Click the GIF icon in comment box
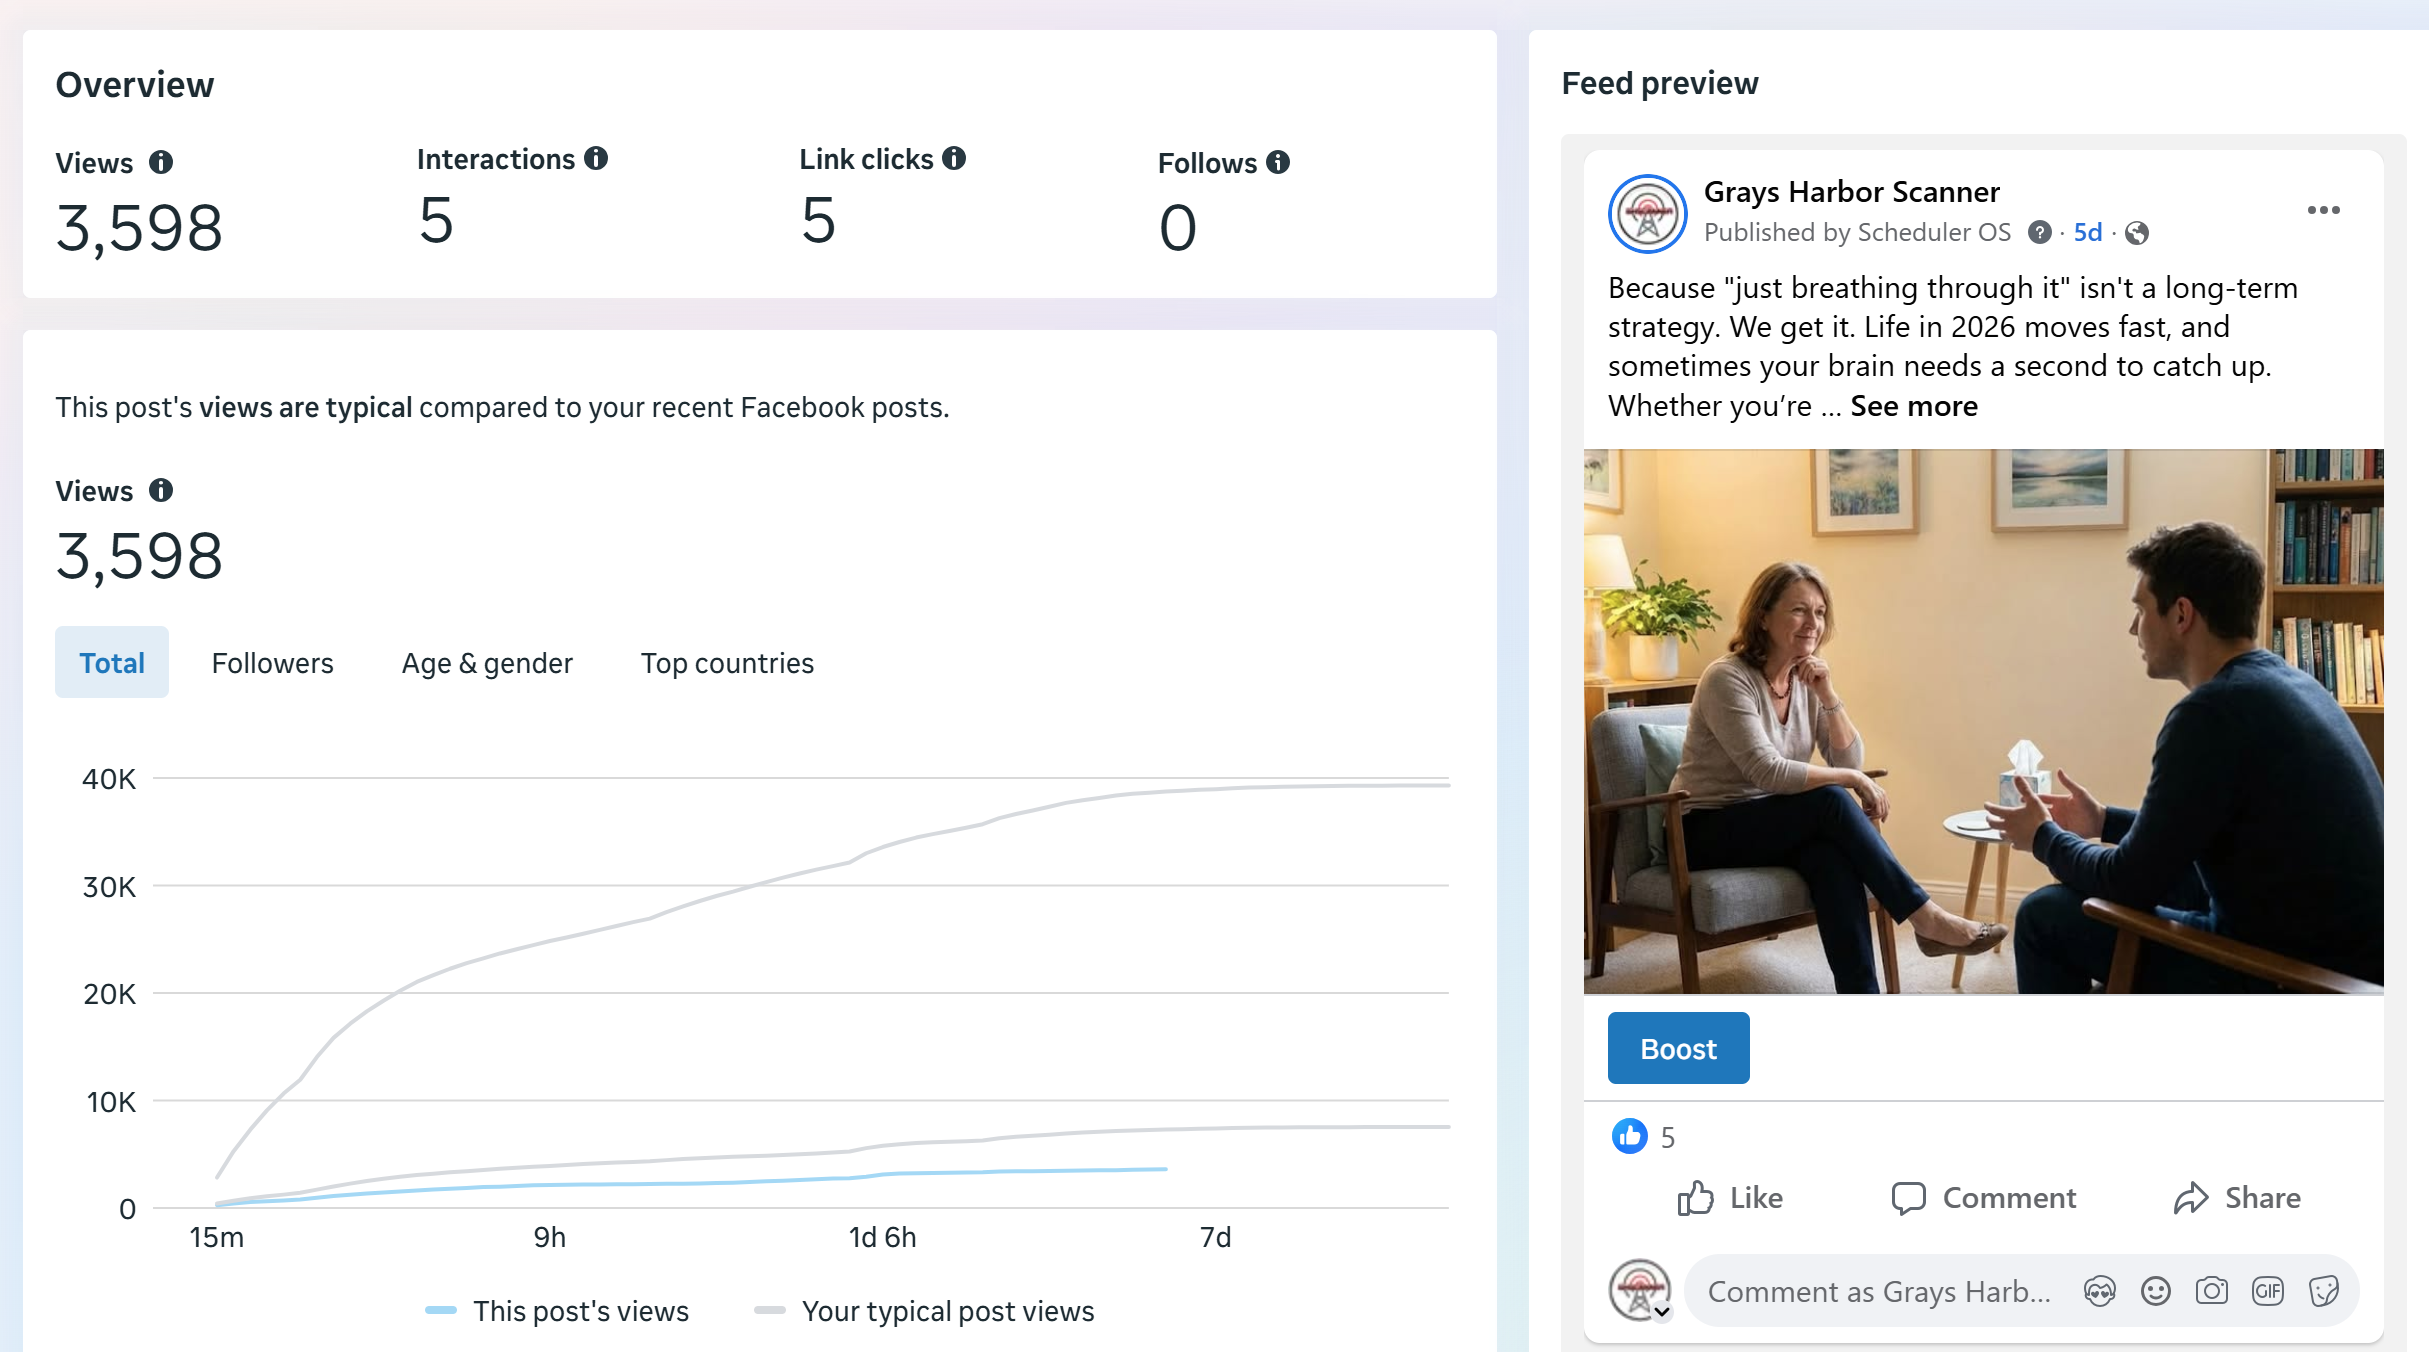Viewport: 2429px width, 1352px height. click(2267, 1291)
